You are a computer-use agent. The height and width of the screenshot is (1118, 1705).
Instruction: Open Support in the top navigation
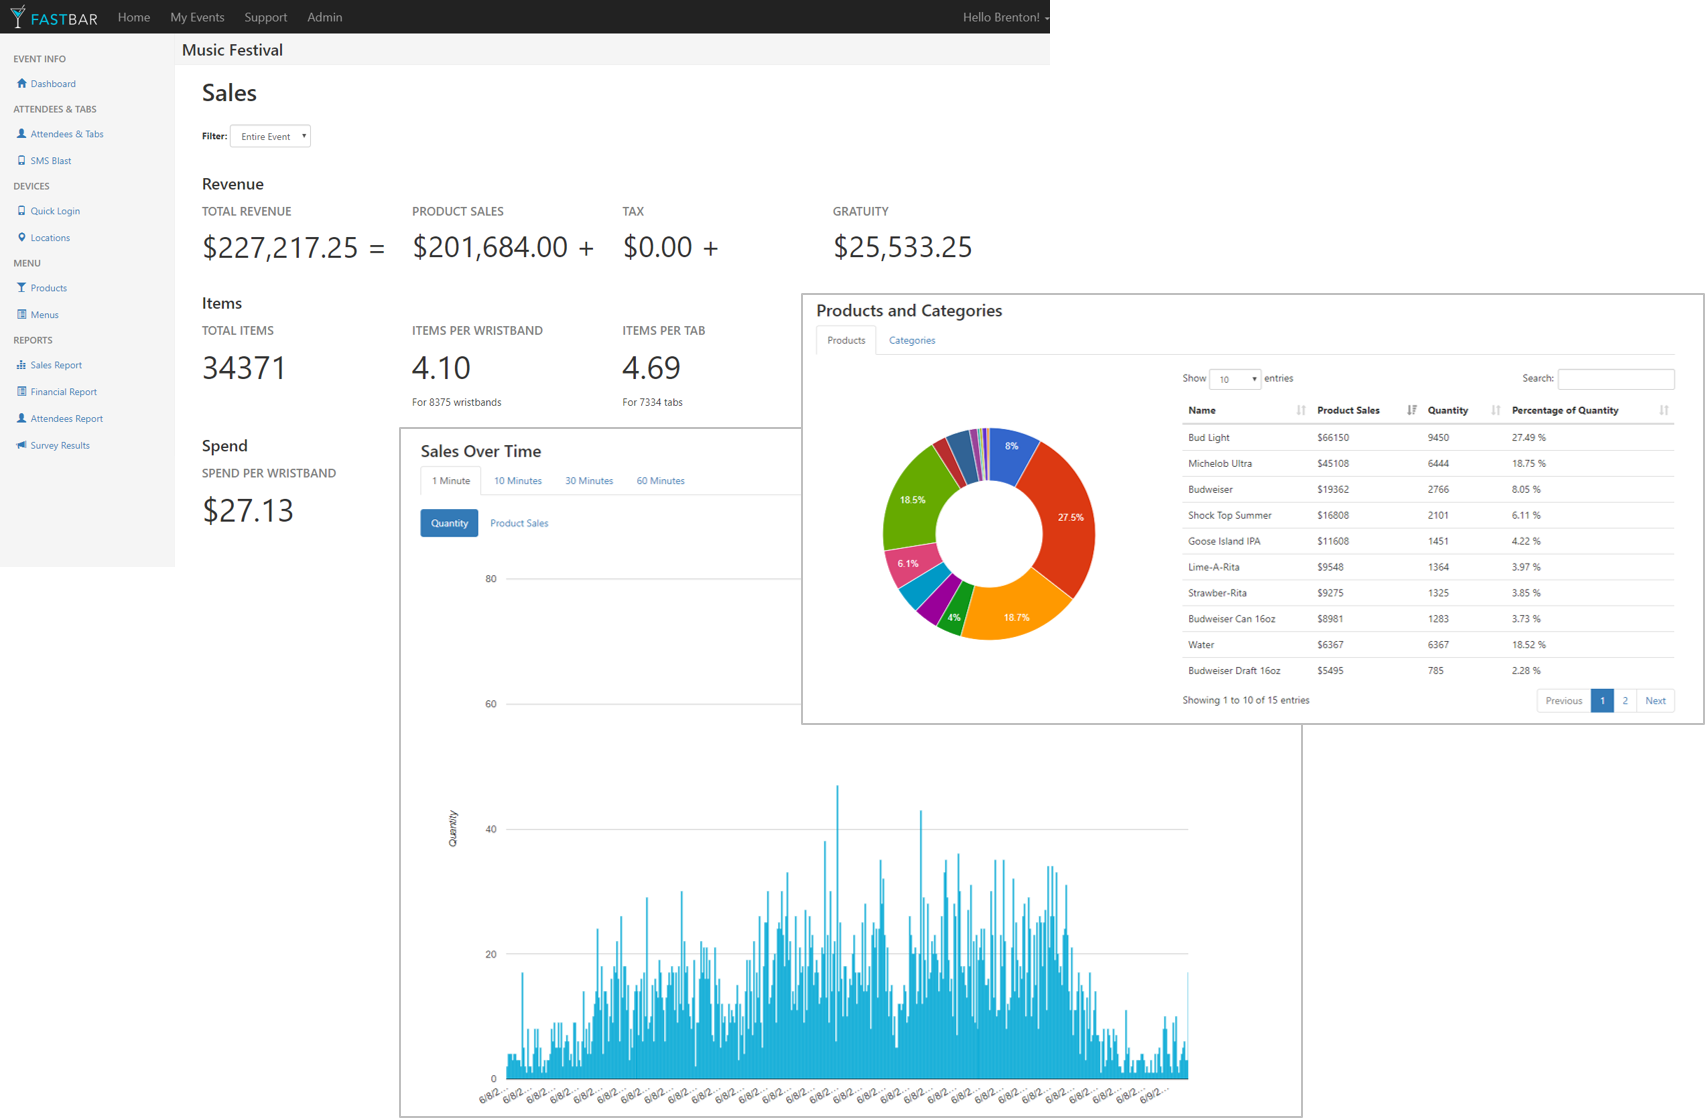point(265,17)
